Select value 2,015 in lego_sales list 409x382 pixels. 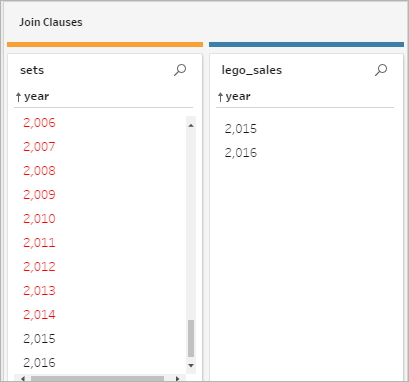(241, 129)
